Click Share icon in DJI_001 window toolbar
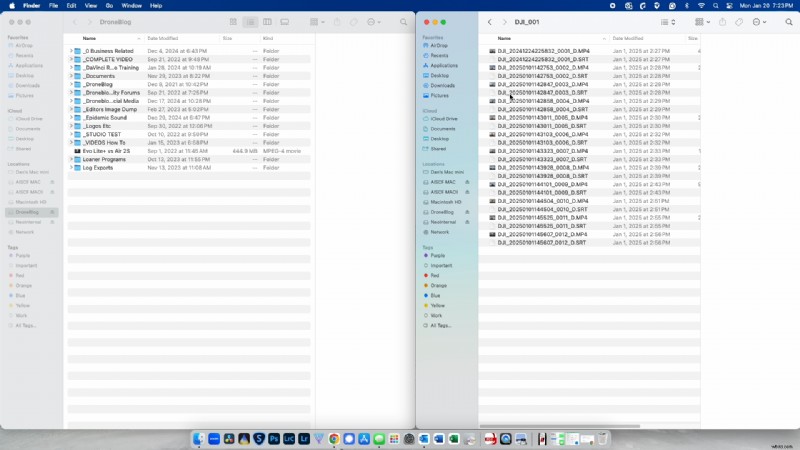This screenshot has height=450, width=800. [722, 21]
